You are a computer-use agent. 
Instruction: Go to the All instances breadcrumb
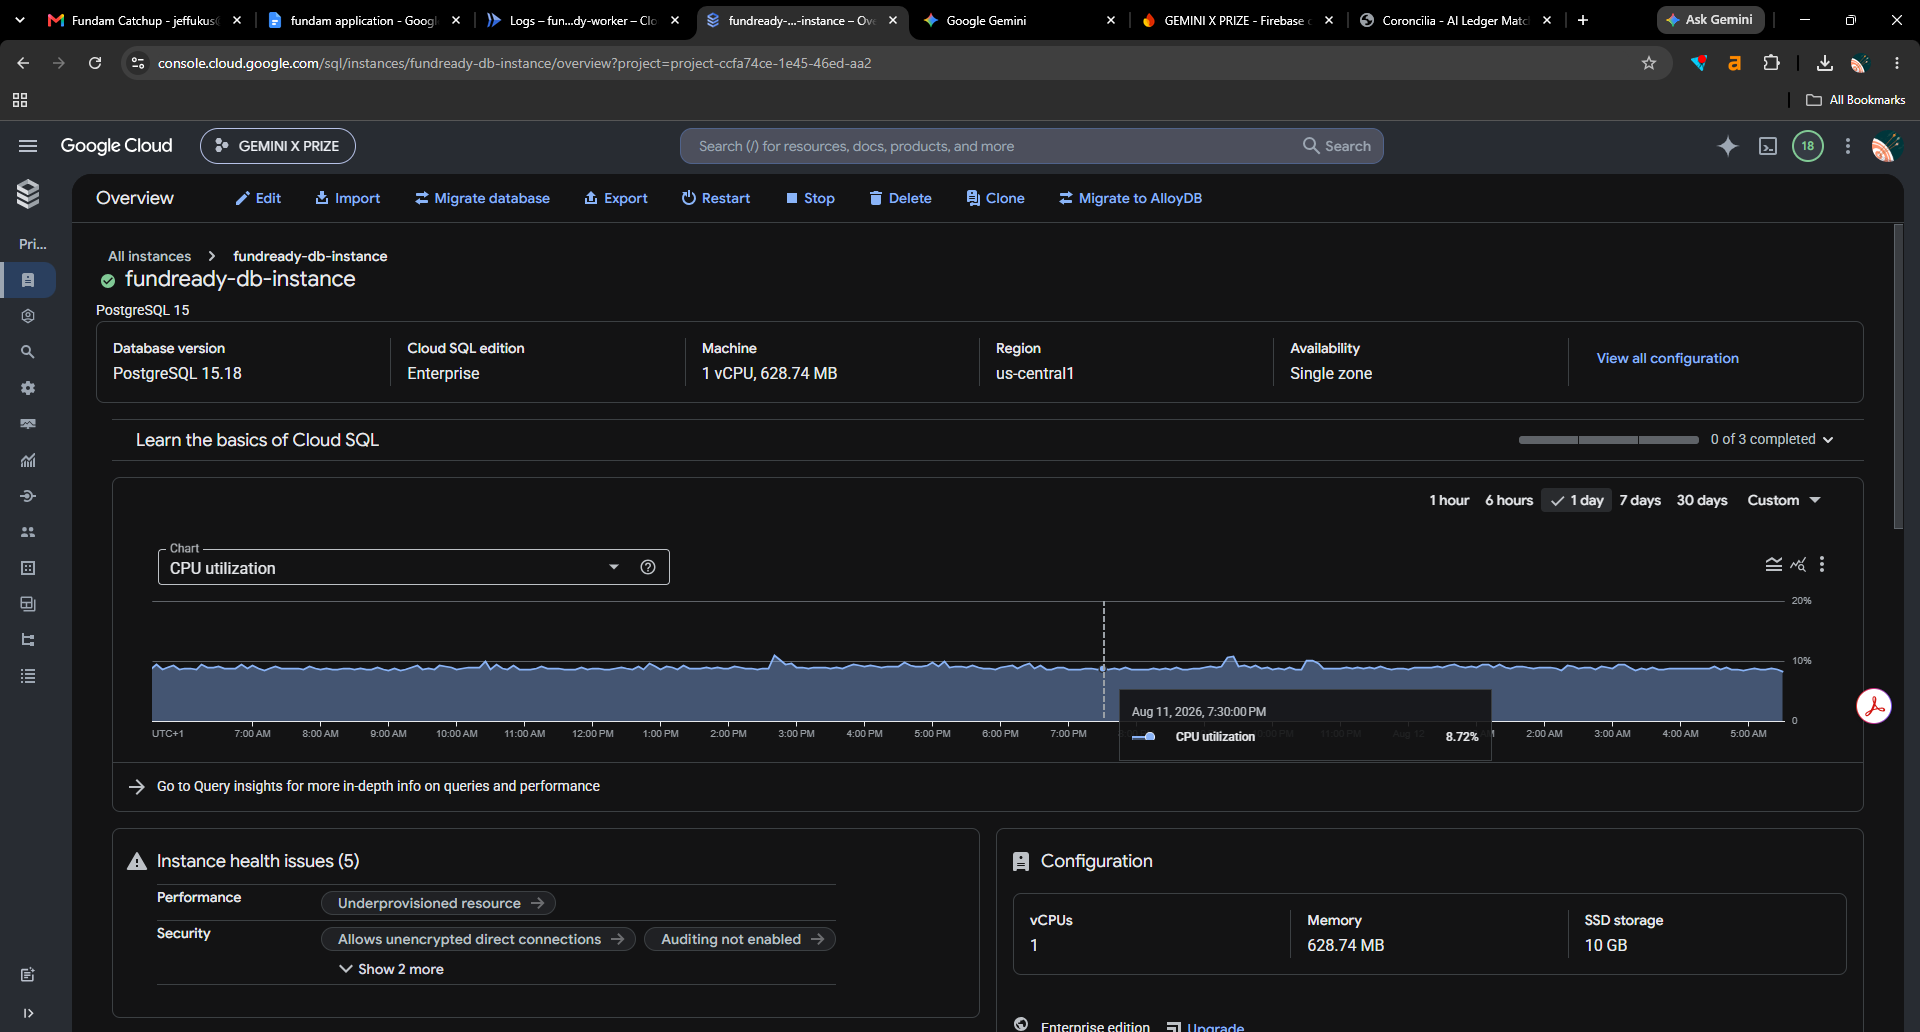149,256
